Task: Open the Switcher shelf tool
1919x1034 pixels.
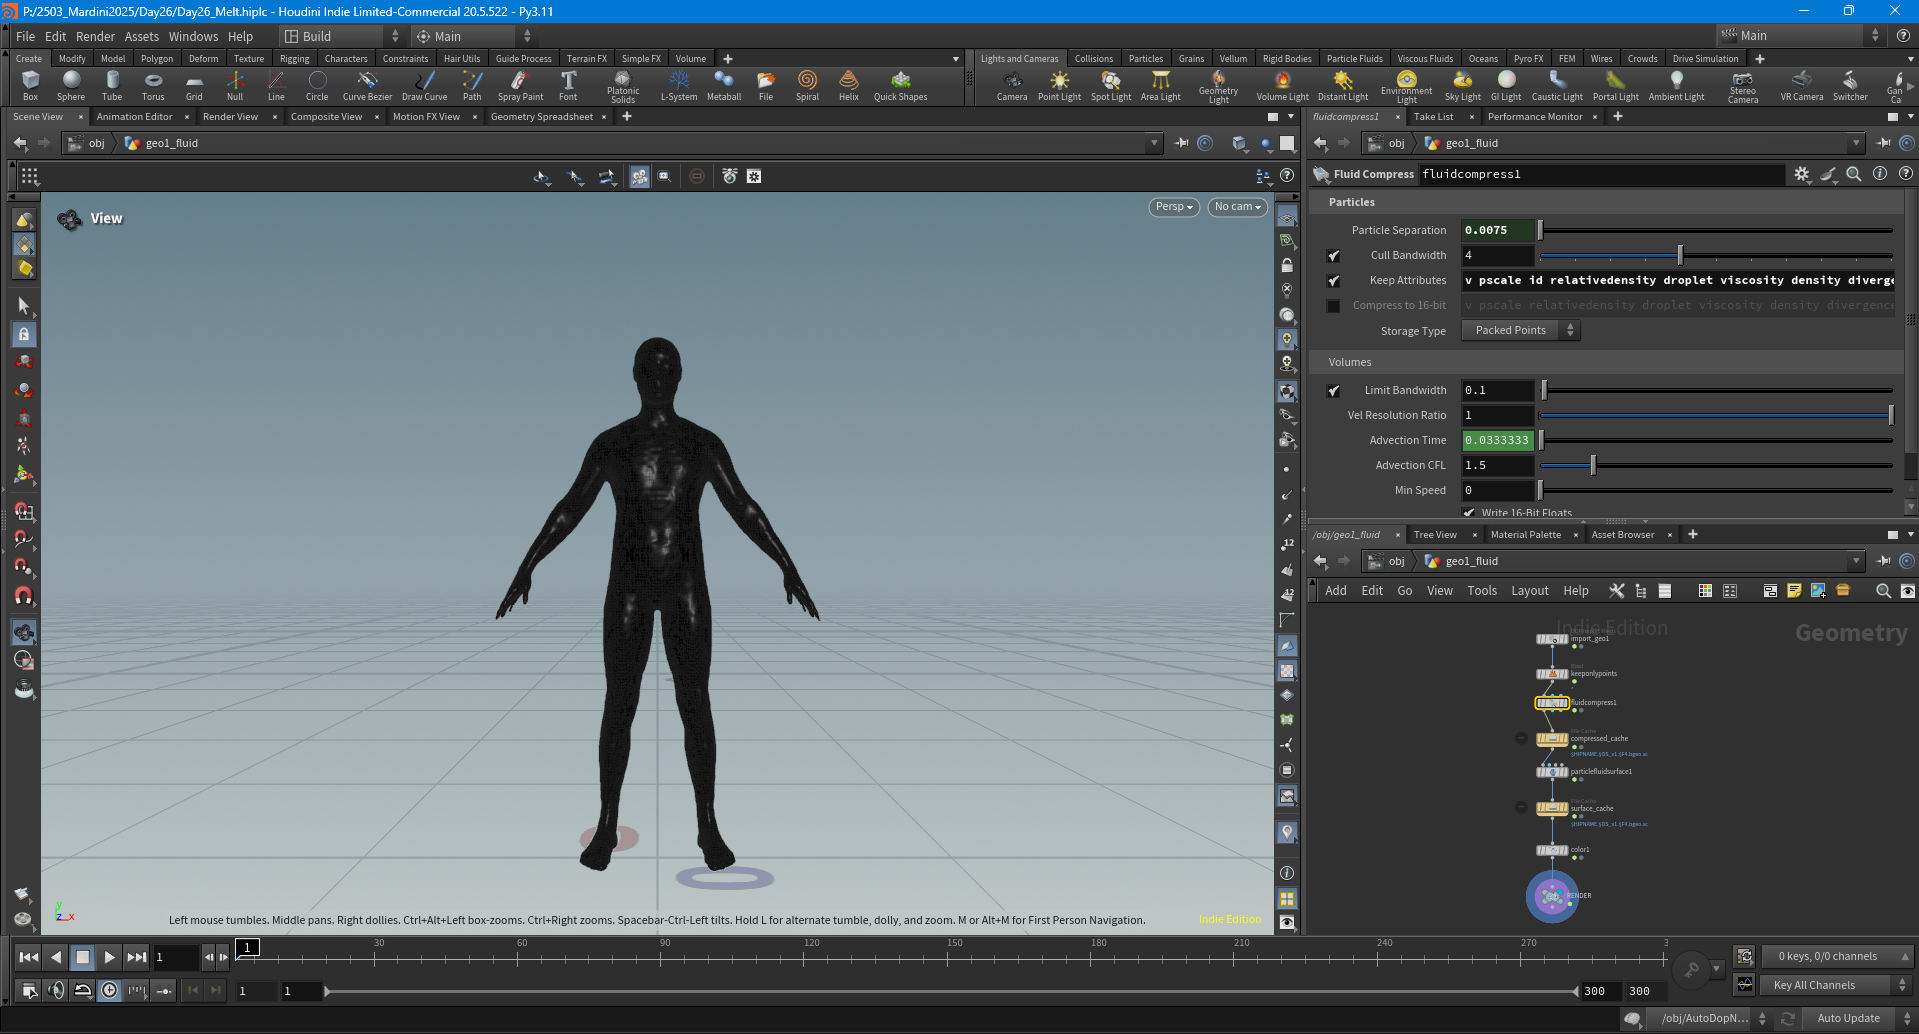Action: coord(1850,85)
